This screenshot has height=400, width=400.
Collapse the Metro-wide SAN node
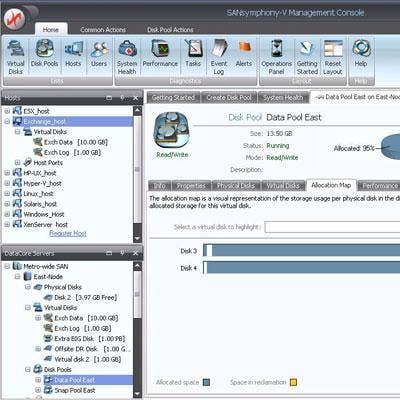[7, 266]
